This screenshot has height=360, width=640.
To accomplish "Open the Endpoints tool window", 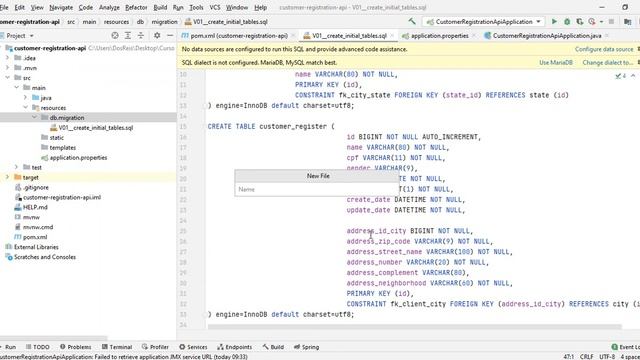I will coord(235,347).
